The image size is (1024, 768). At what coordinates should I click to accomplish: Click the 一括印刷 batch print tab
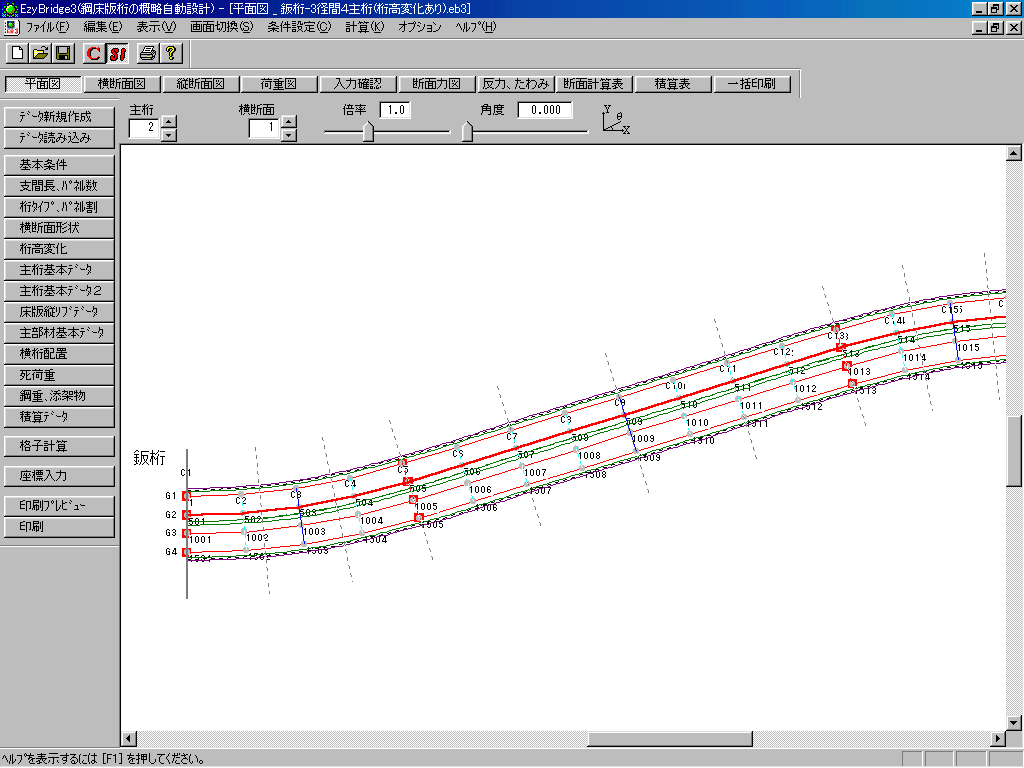click(x=752, y=84)
